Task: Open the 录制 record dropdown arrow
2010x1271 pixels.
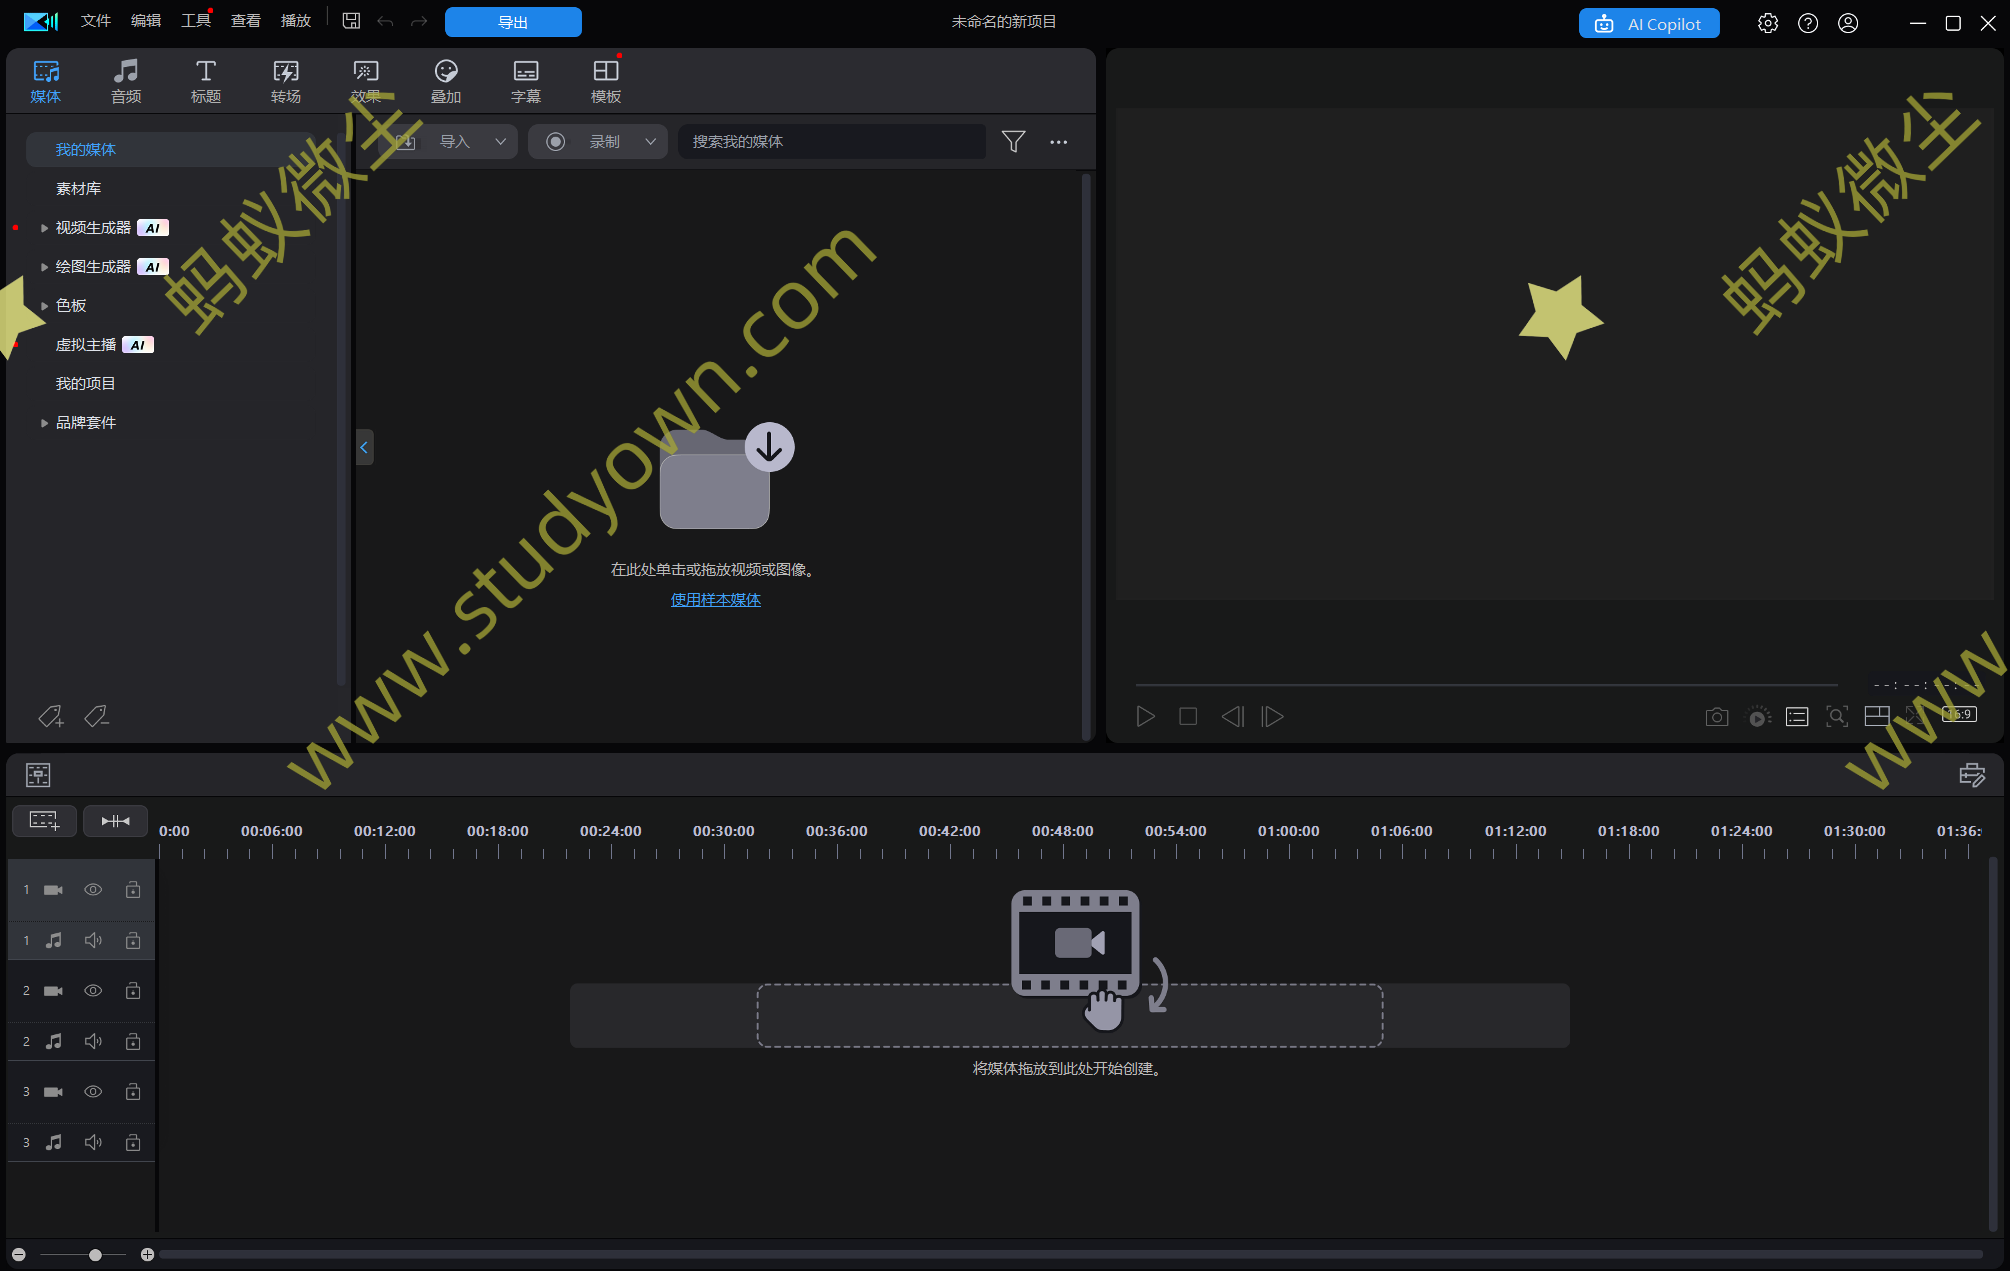Action: pyautogui.click(x=650, y=141)
